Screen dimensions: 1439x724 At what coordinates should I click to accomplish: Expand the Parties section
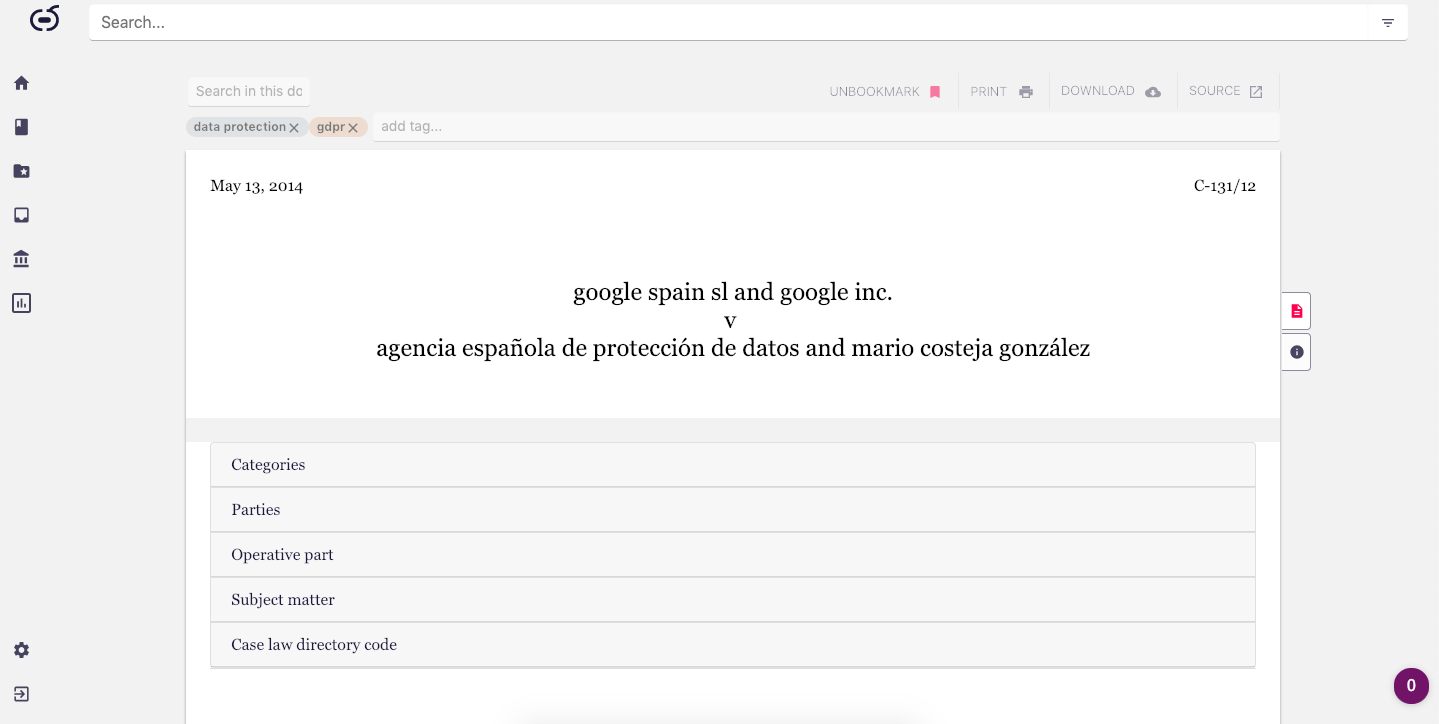pos(732,510)
